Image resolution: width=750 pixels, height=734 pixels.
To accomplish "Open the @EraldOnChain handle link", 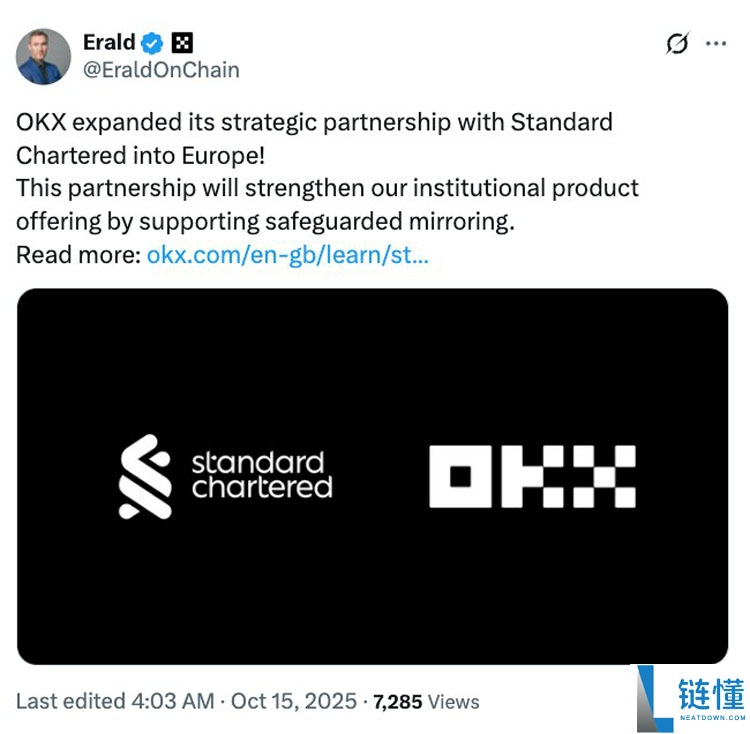I will point(160,70).
